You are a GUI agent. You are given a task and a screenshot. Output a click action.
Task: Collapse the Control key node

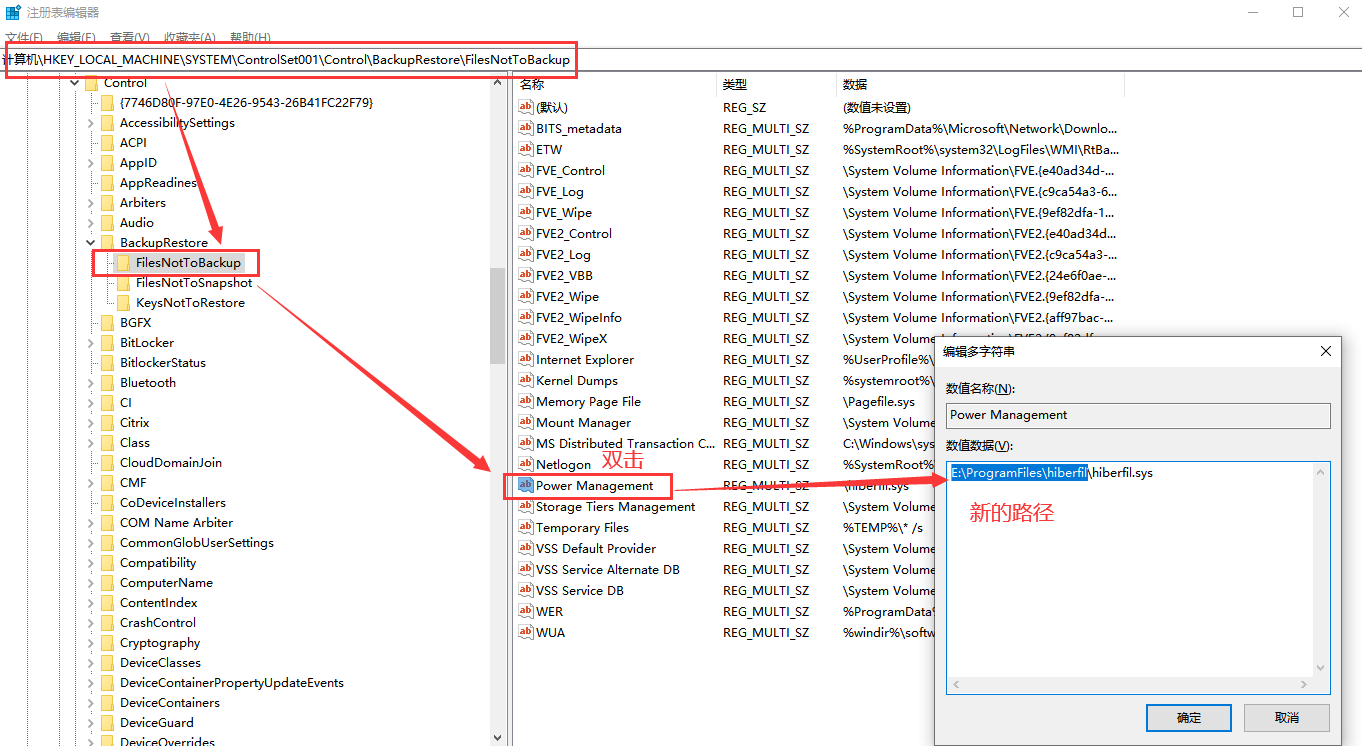pyautogui.click(x=75, y=83)
